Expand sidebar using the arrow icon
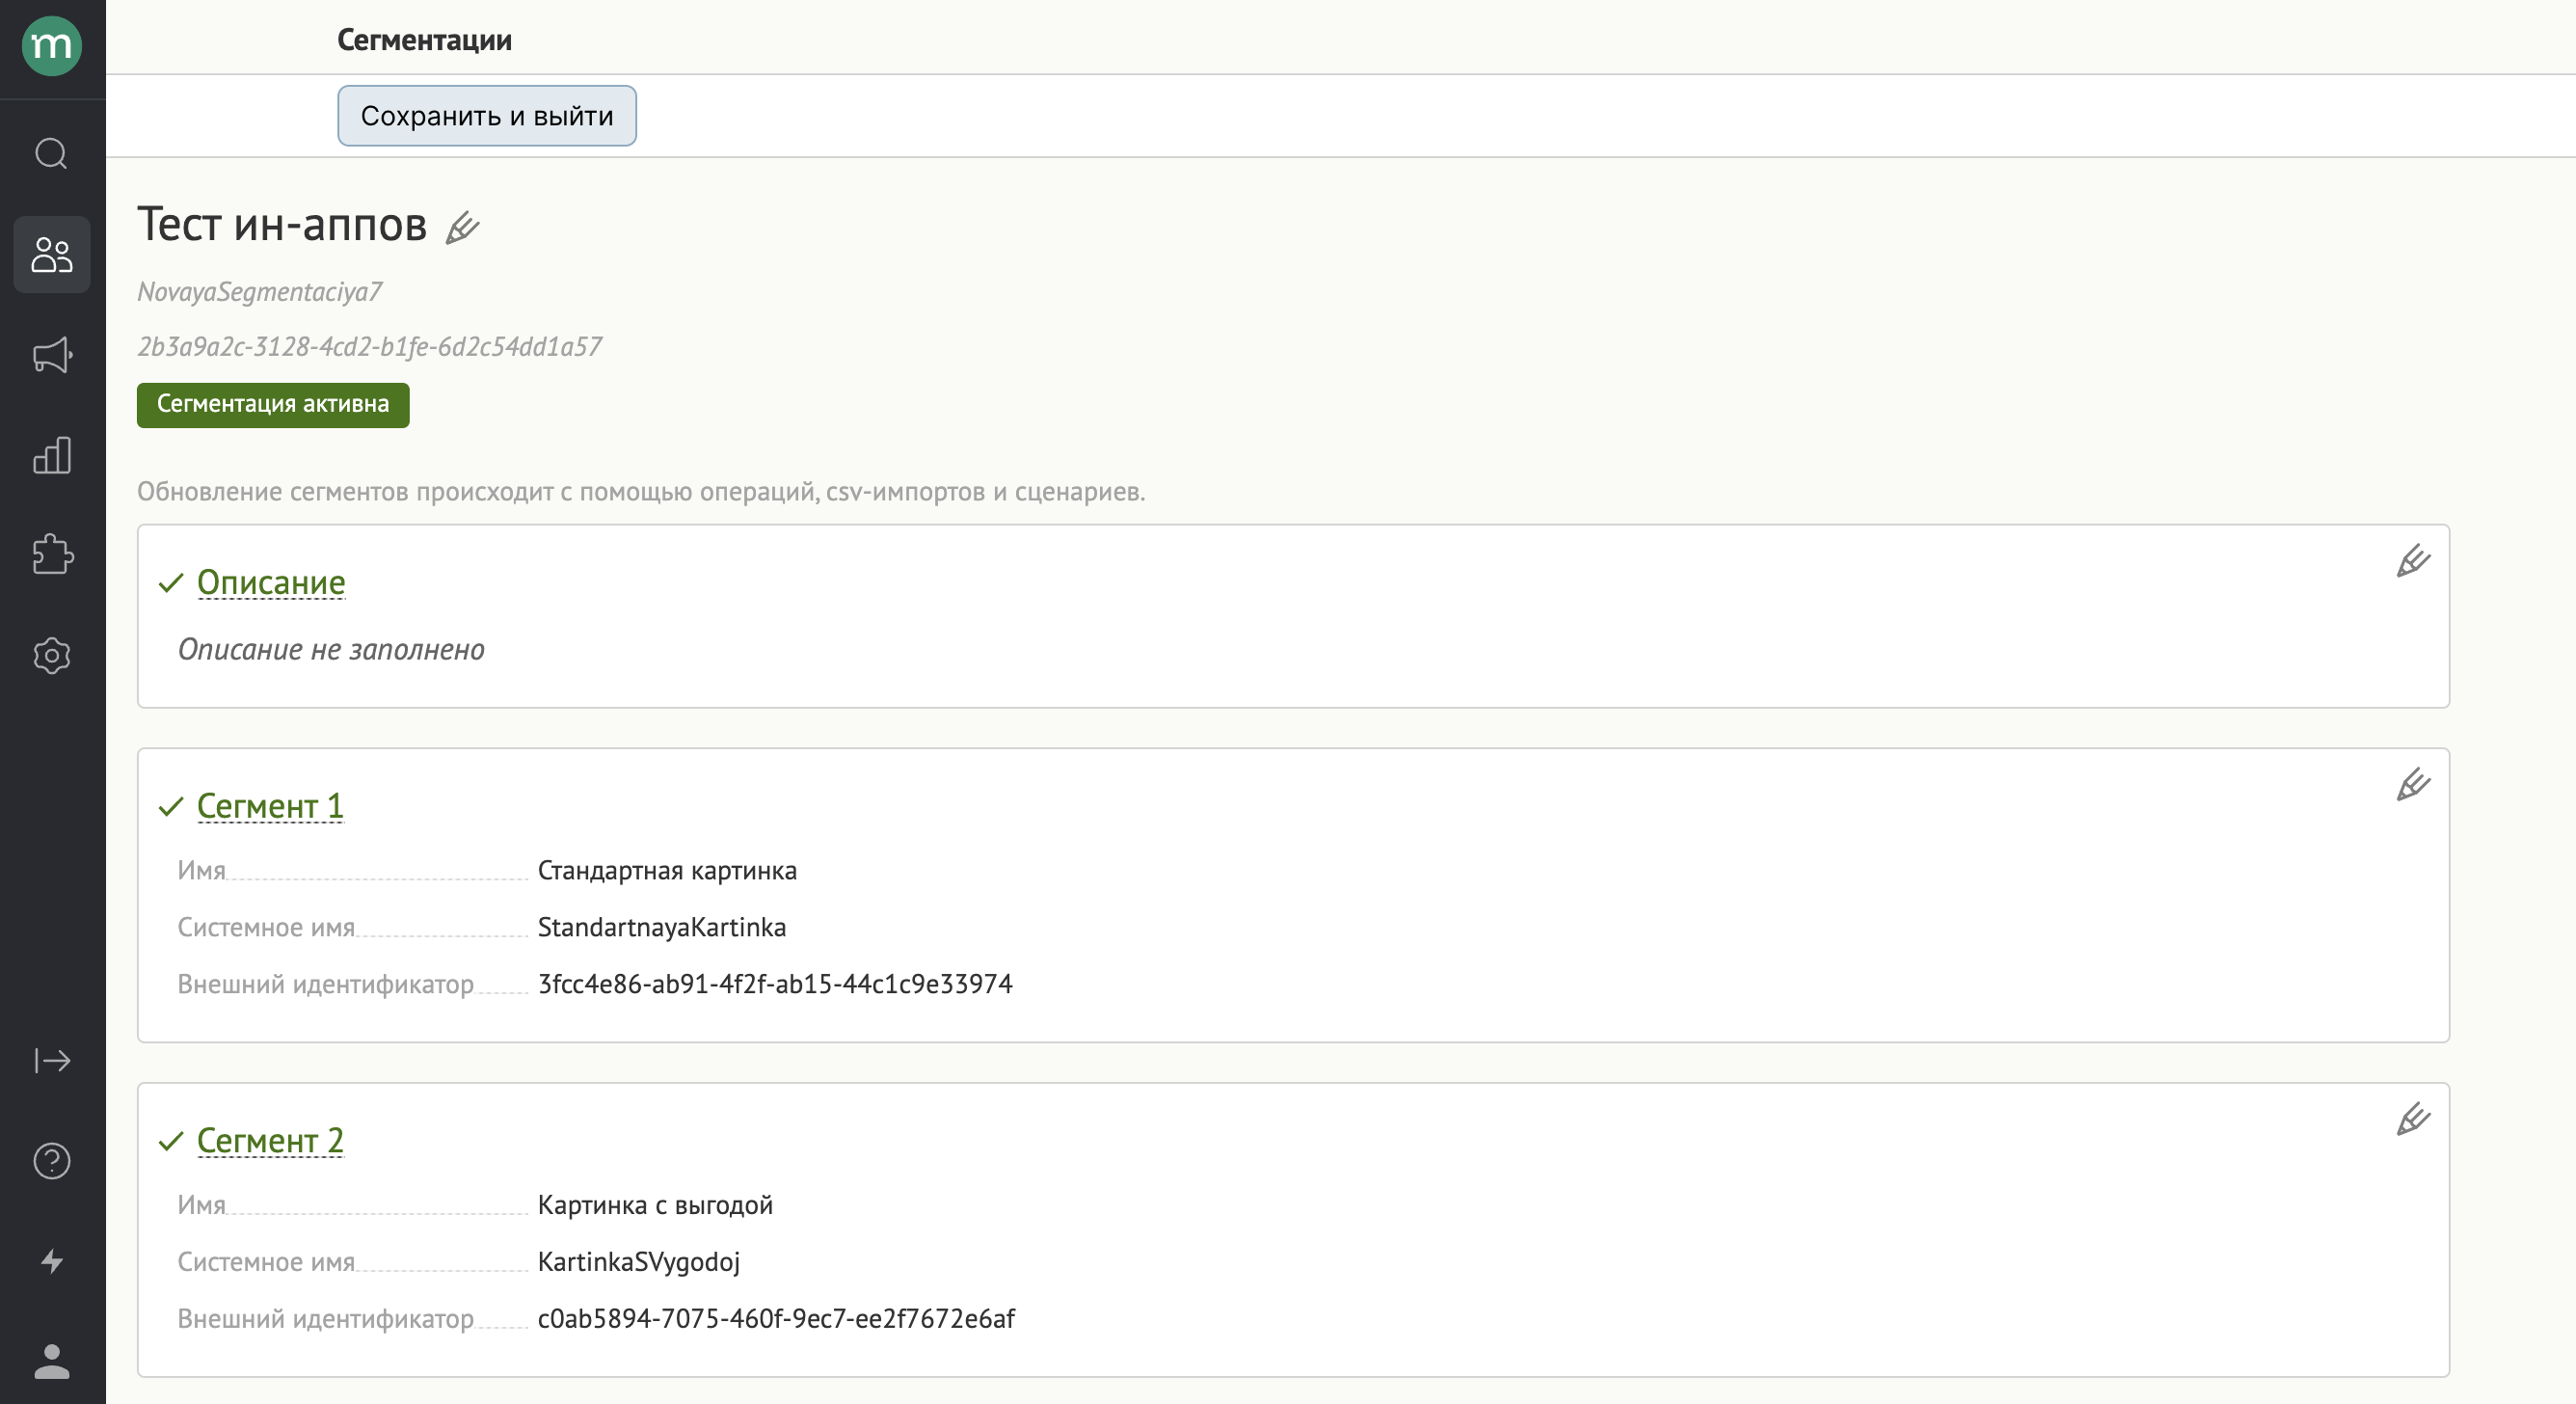This screenshot has height=1404, width=2576. pos(52,1060)
